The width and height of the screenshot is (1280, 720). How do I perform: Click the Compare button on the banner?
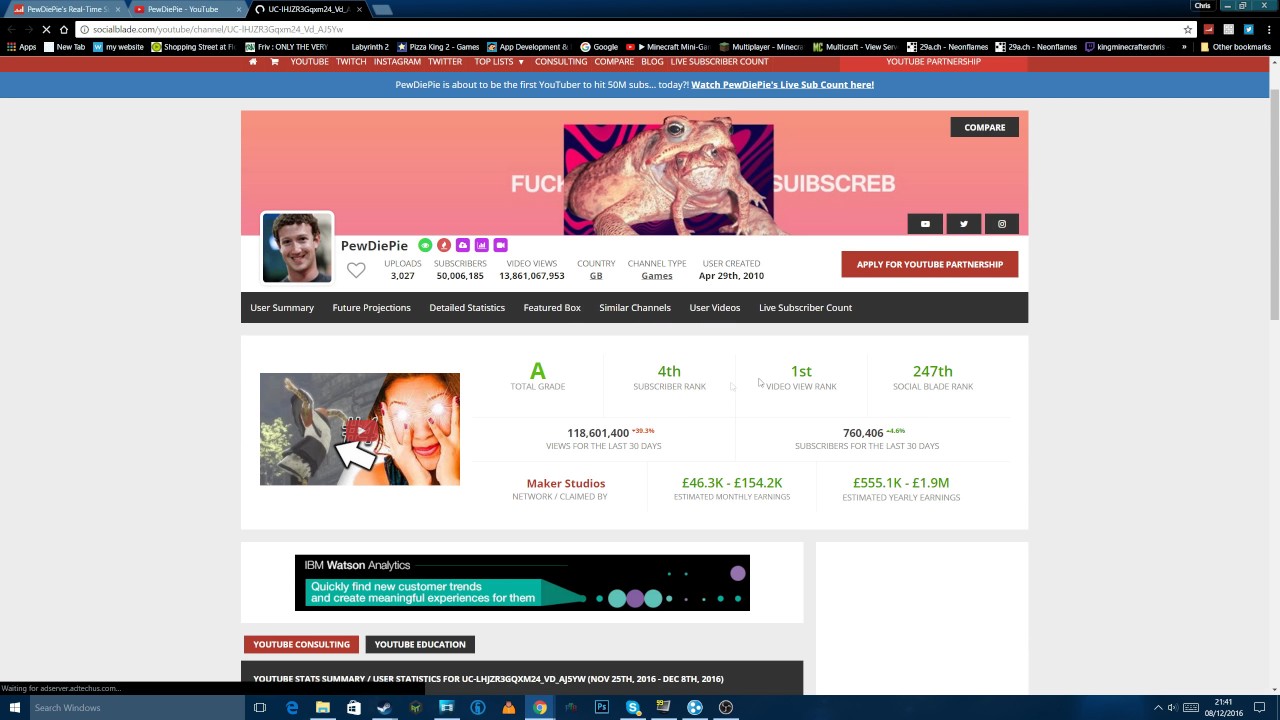pyautogui.click(x=985, y=127)
